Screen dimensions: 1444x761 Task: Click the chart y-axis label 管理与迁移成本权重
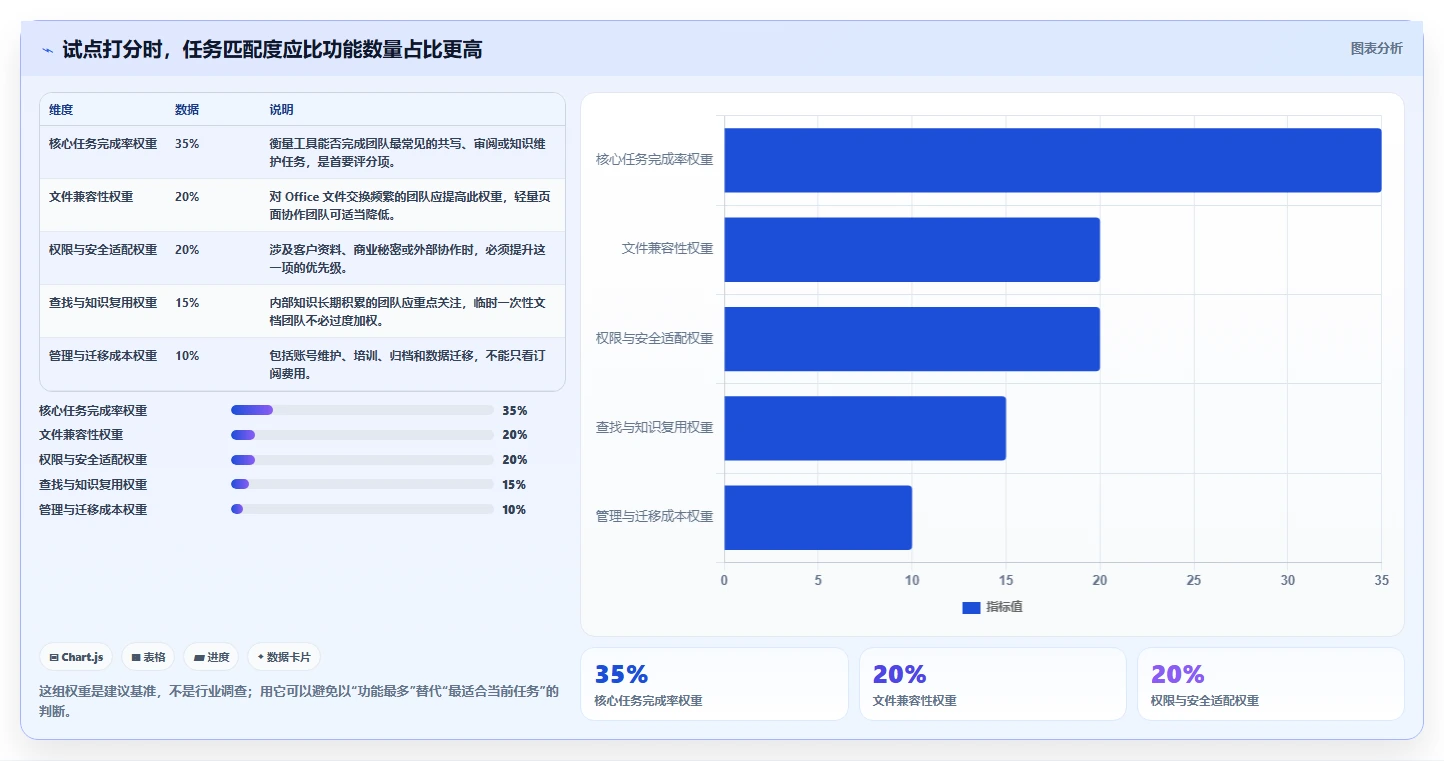(x=654, y=517)
